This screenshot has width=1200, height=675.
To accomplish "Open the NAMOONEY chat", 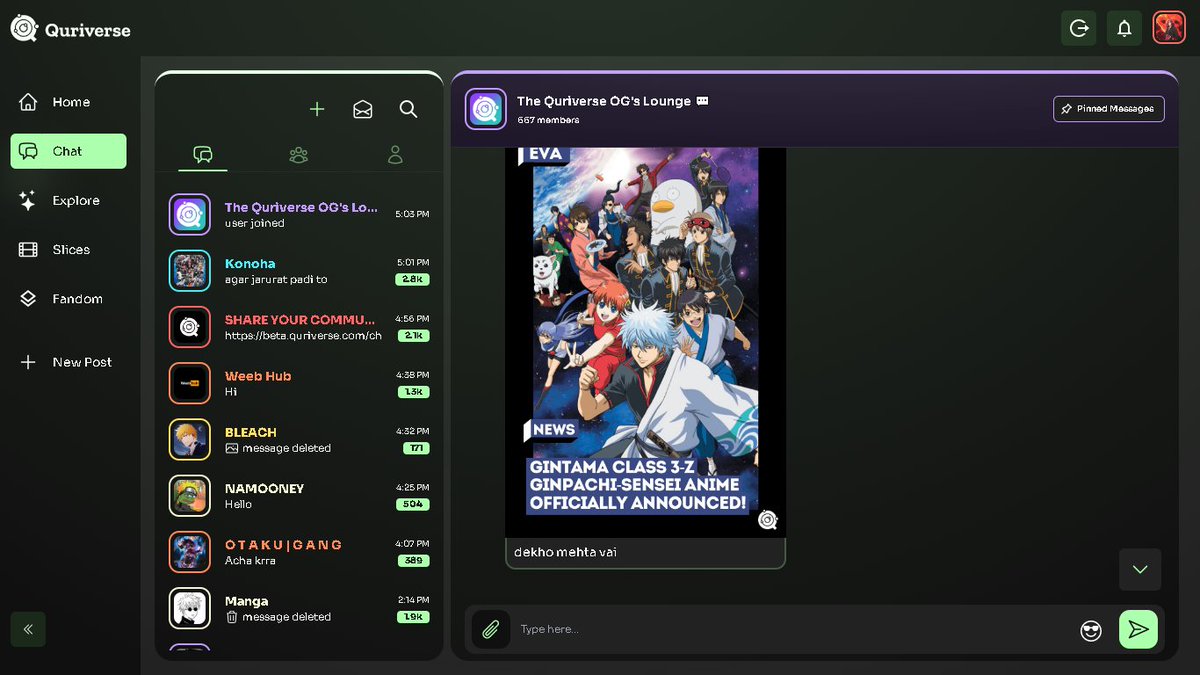I will 299,496.
